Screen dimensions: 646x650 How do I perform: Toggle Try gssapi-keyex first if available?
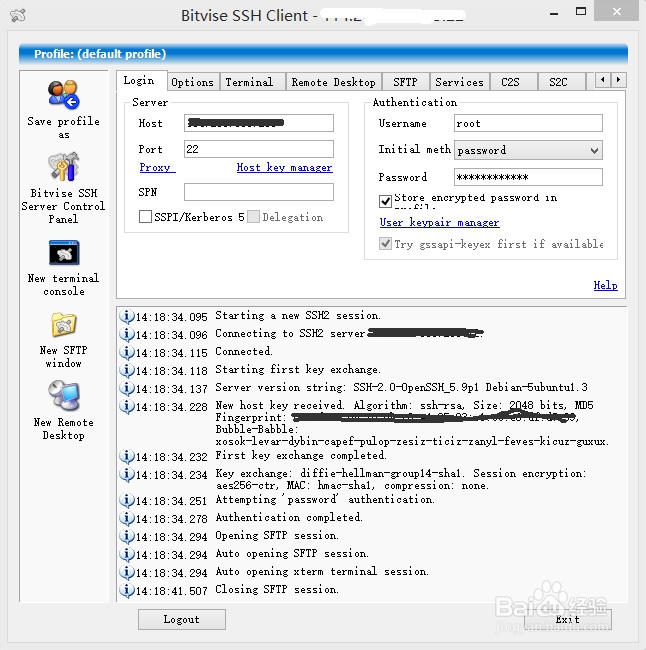coord(385,243)
